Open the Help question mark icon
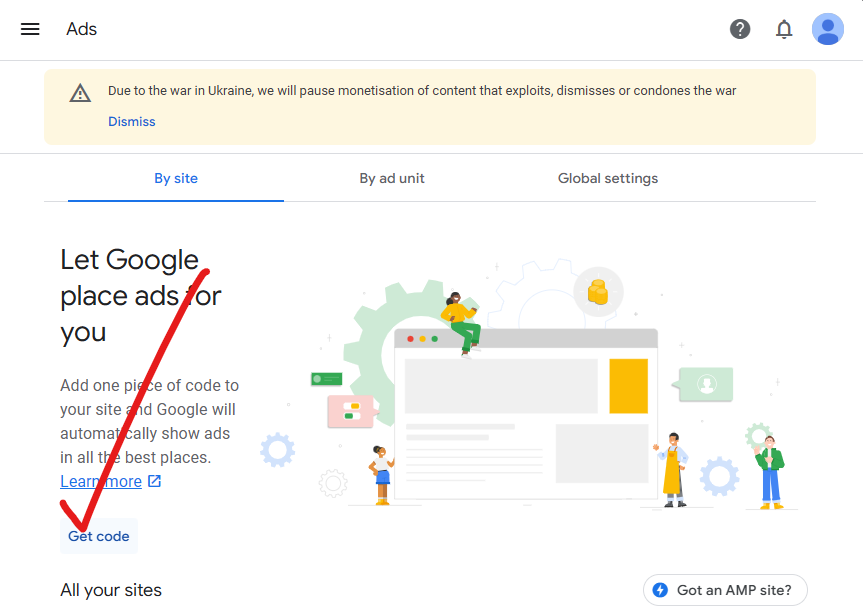This screenshot has height=614, width=863. point(740,29)
